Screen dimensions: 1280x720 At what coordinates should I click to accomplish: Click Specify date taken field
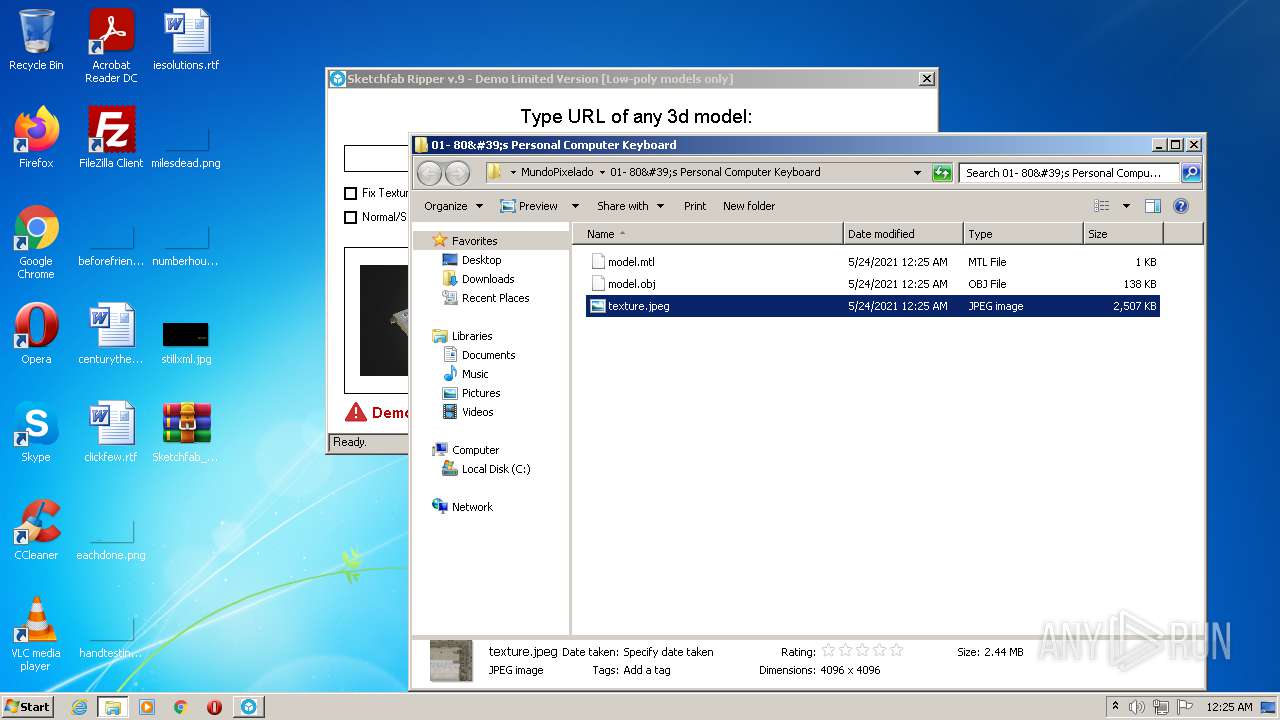pos(668,652)
